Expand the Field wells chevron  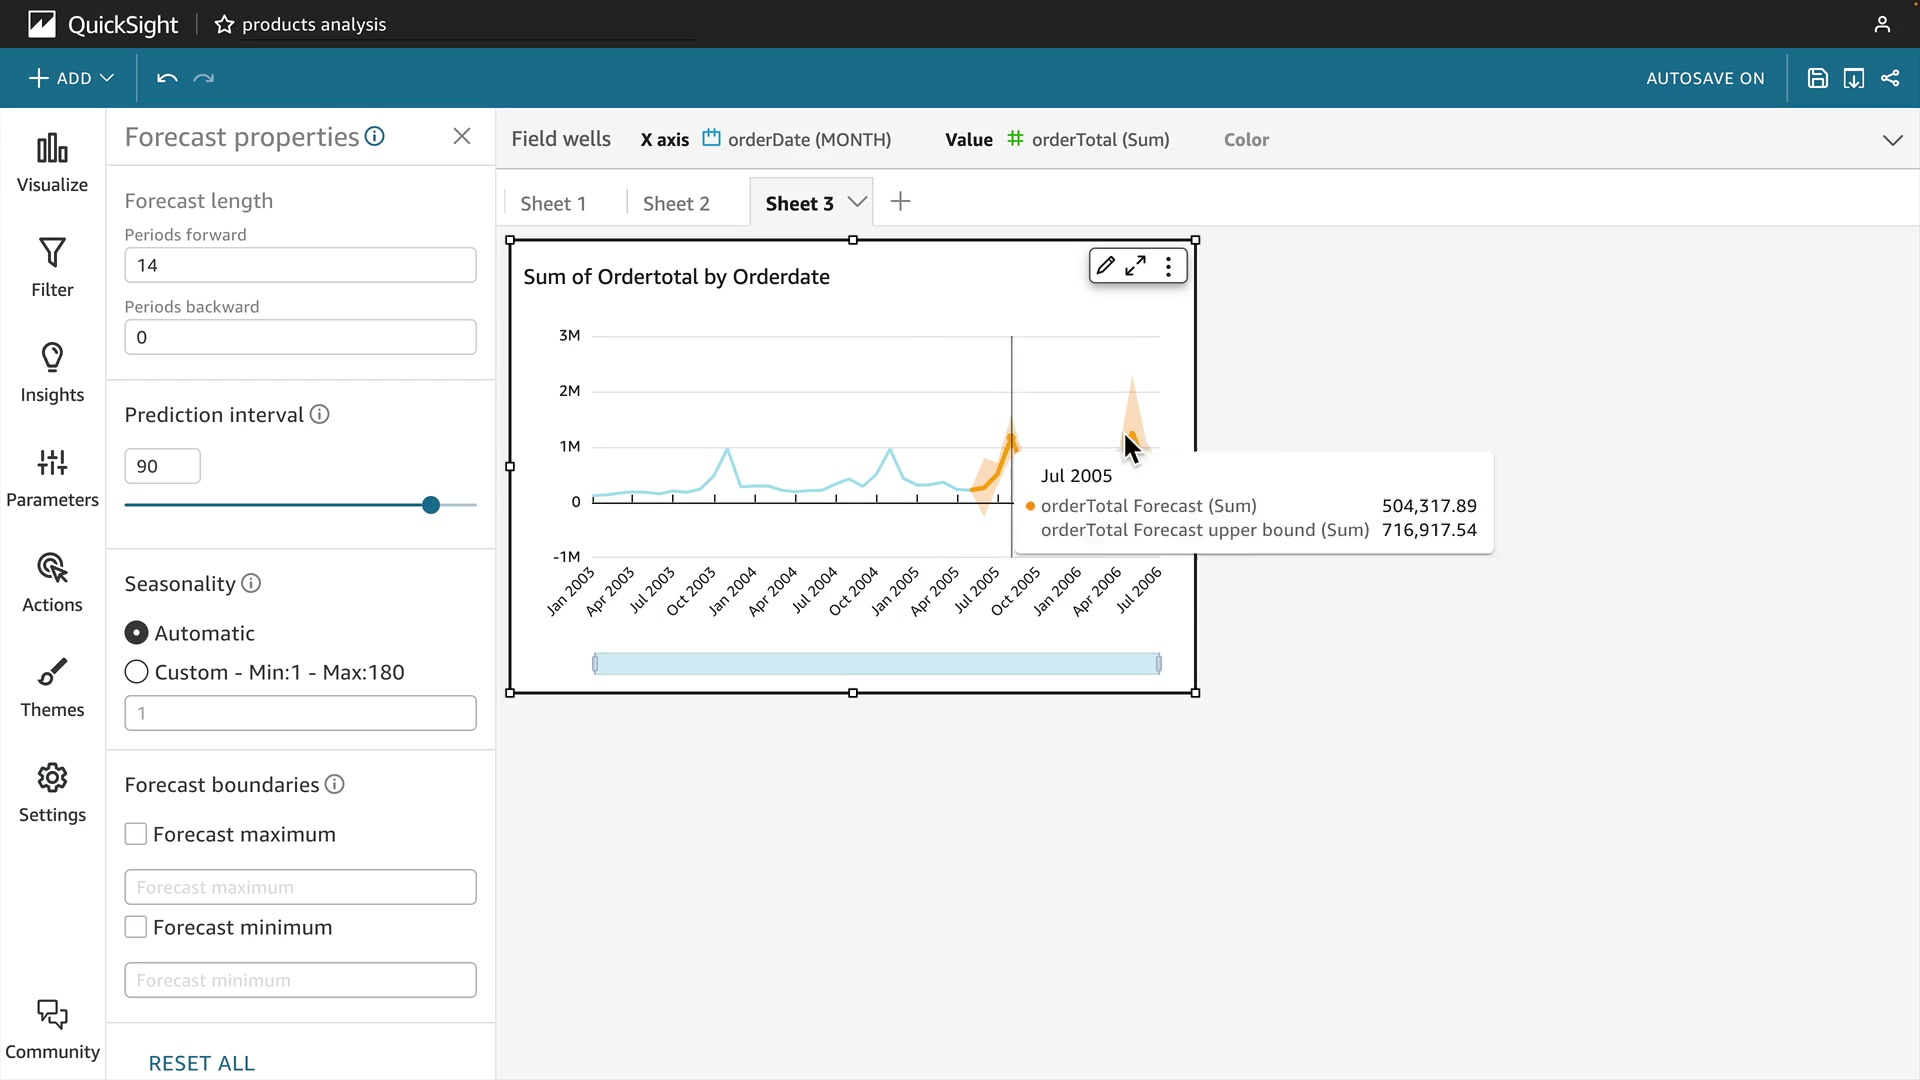(x=1892, y=140)
